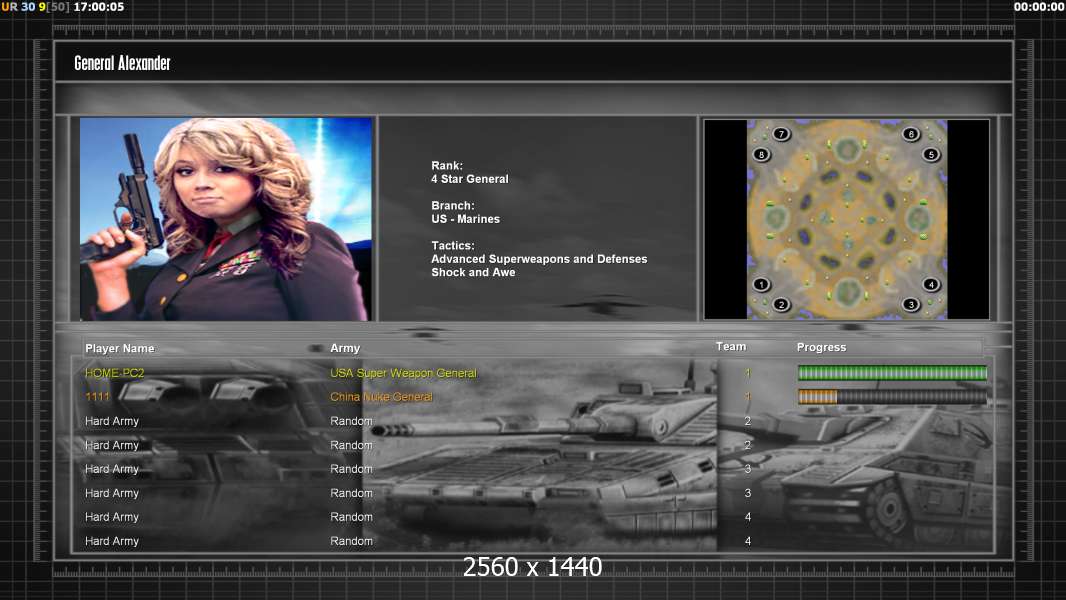Click the 'Army' column header
The width and height of the screenshot is (1066, 600).
(x=345, y=348)
